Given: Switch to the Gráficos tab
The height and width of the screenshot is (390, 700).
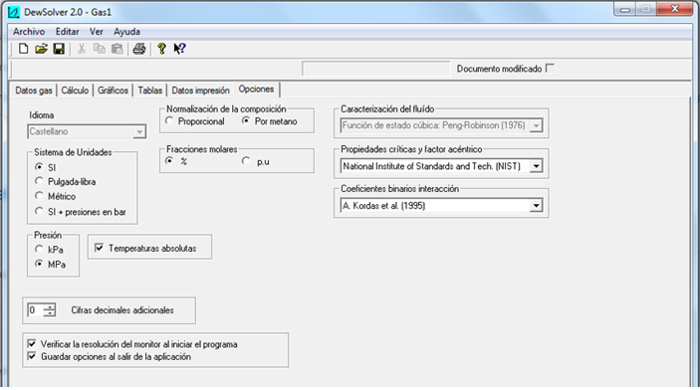Looking at the screenshot, I should (x=113, y=91).
